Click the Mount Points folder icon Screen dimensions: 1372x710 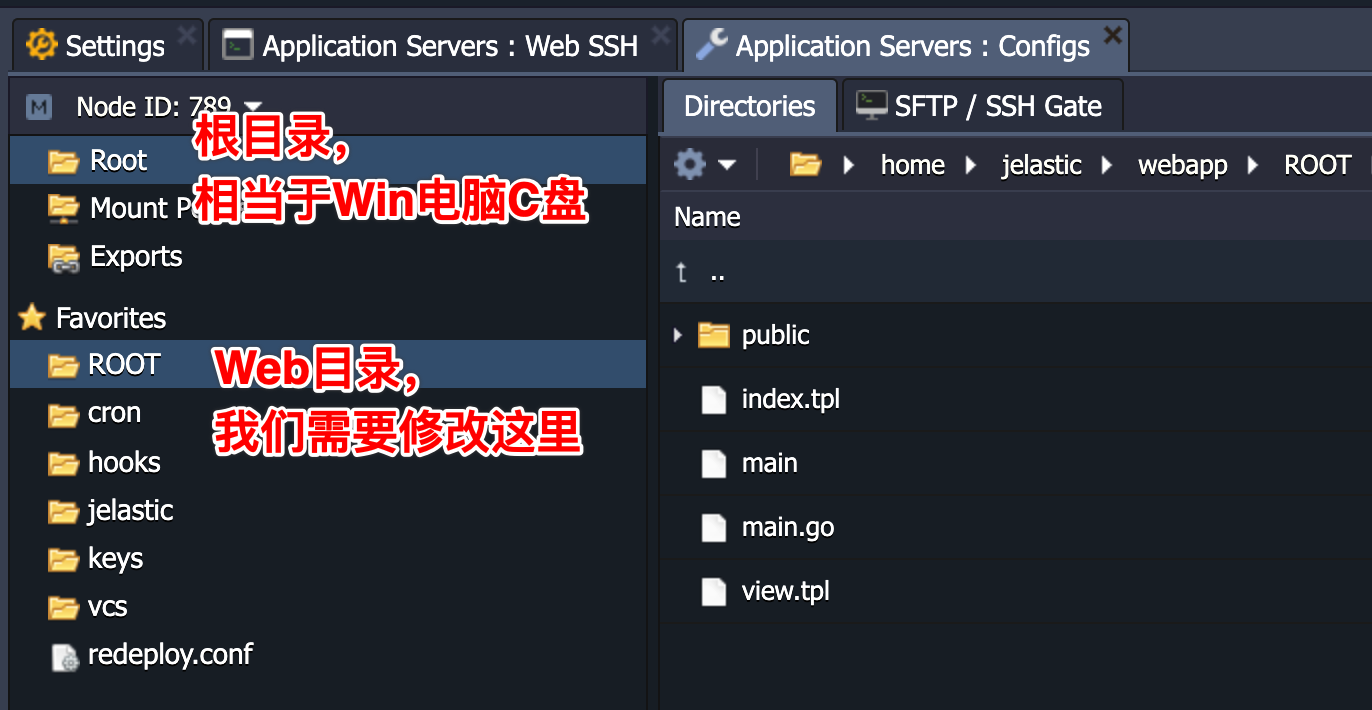[x=64, y=208]
